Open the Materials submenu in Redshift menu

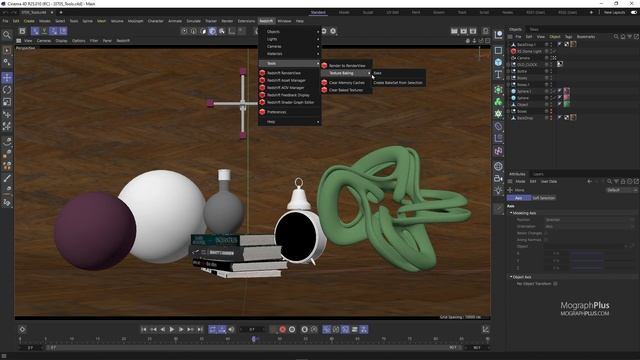click(289, 53)
